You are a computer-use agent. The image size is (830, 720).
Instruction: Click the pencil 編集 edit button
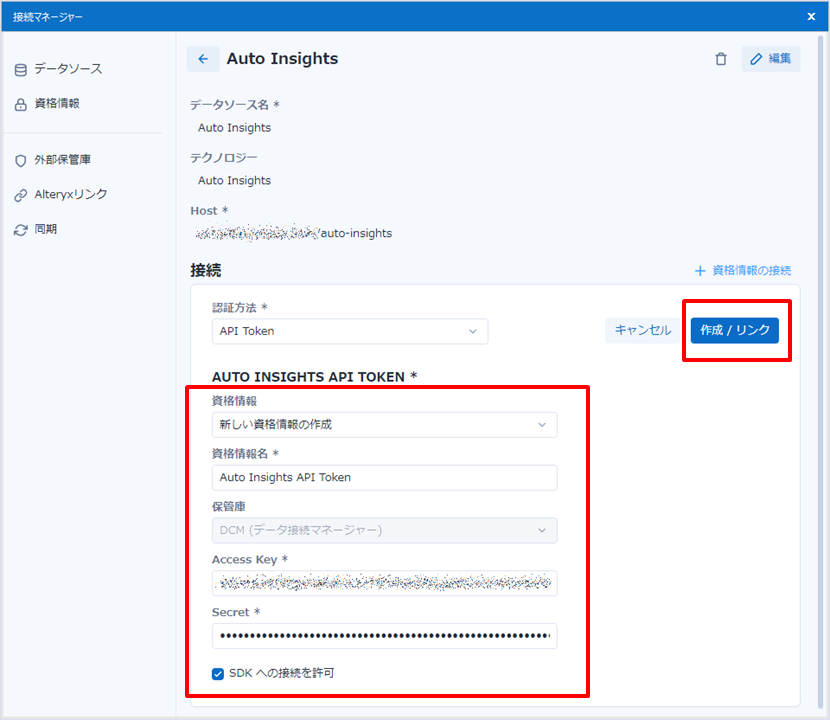click(x=770, y=59)
